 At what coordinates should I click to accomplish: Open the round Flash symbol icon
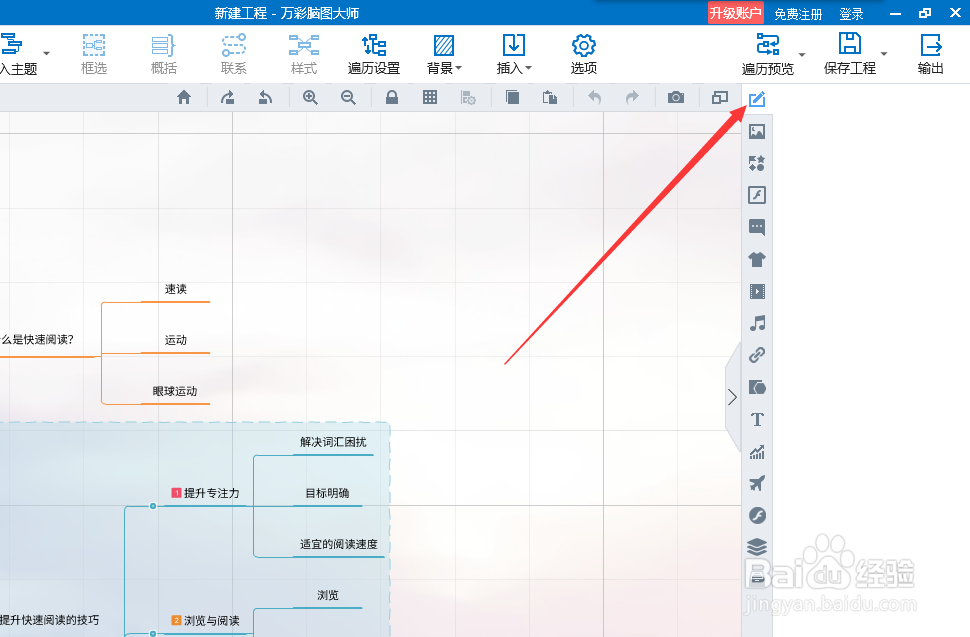tap(757, 515)
